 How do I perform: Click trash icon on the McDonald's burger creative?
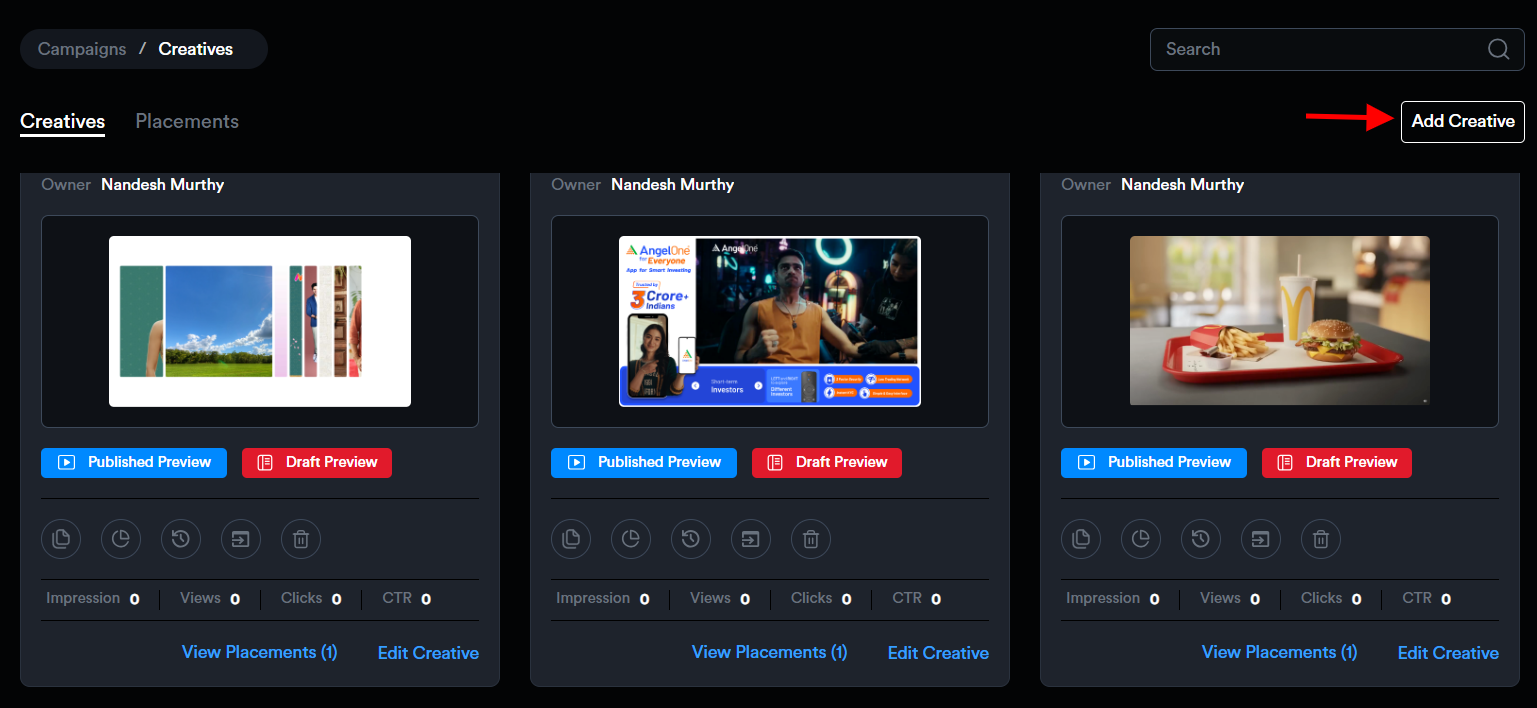tap(1321, 540)
